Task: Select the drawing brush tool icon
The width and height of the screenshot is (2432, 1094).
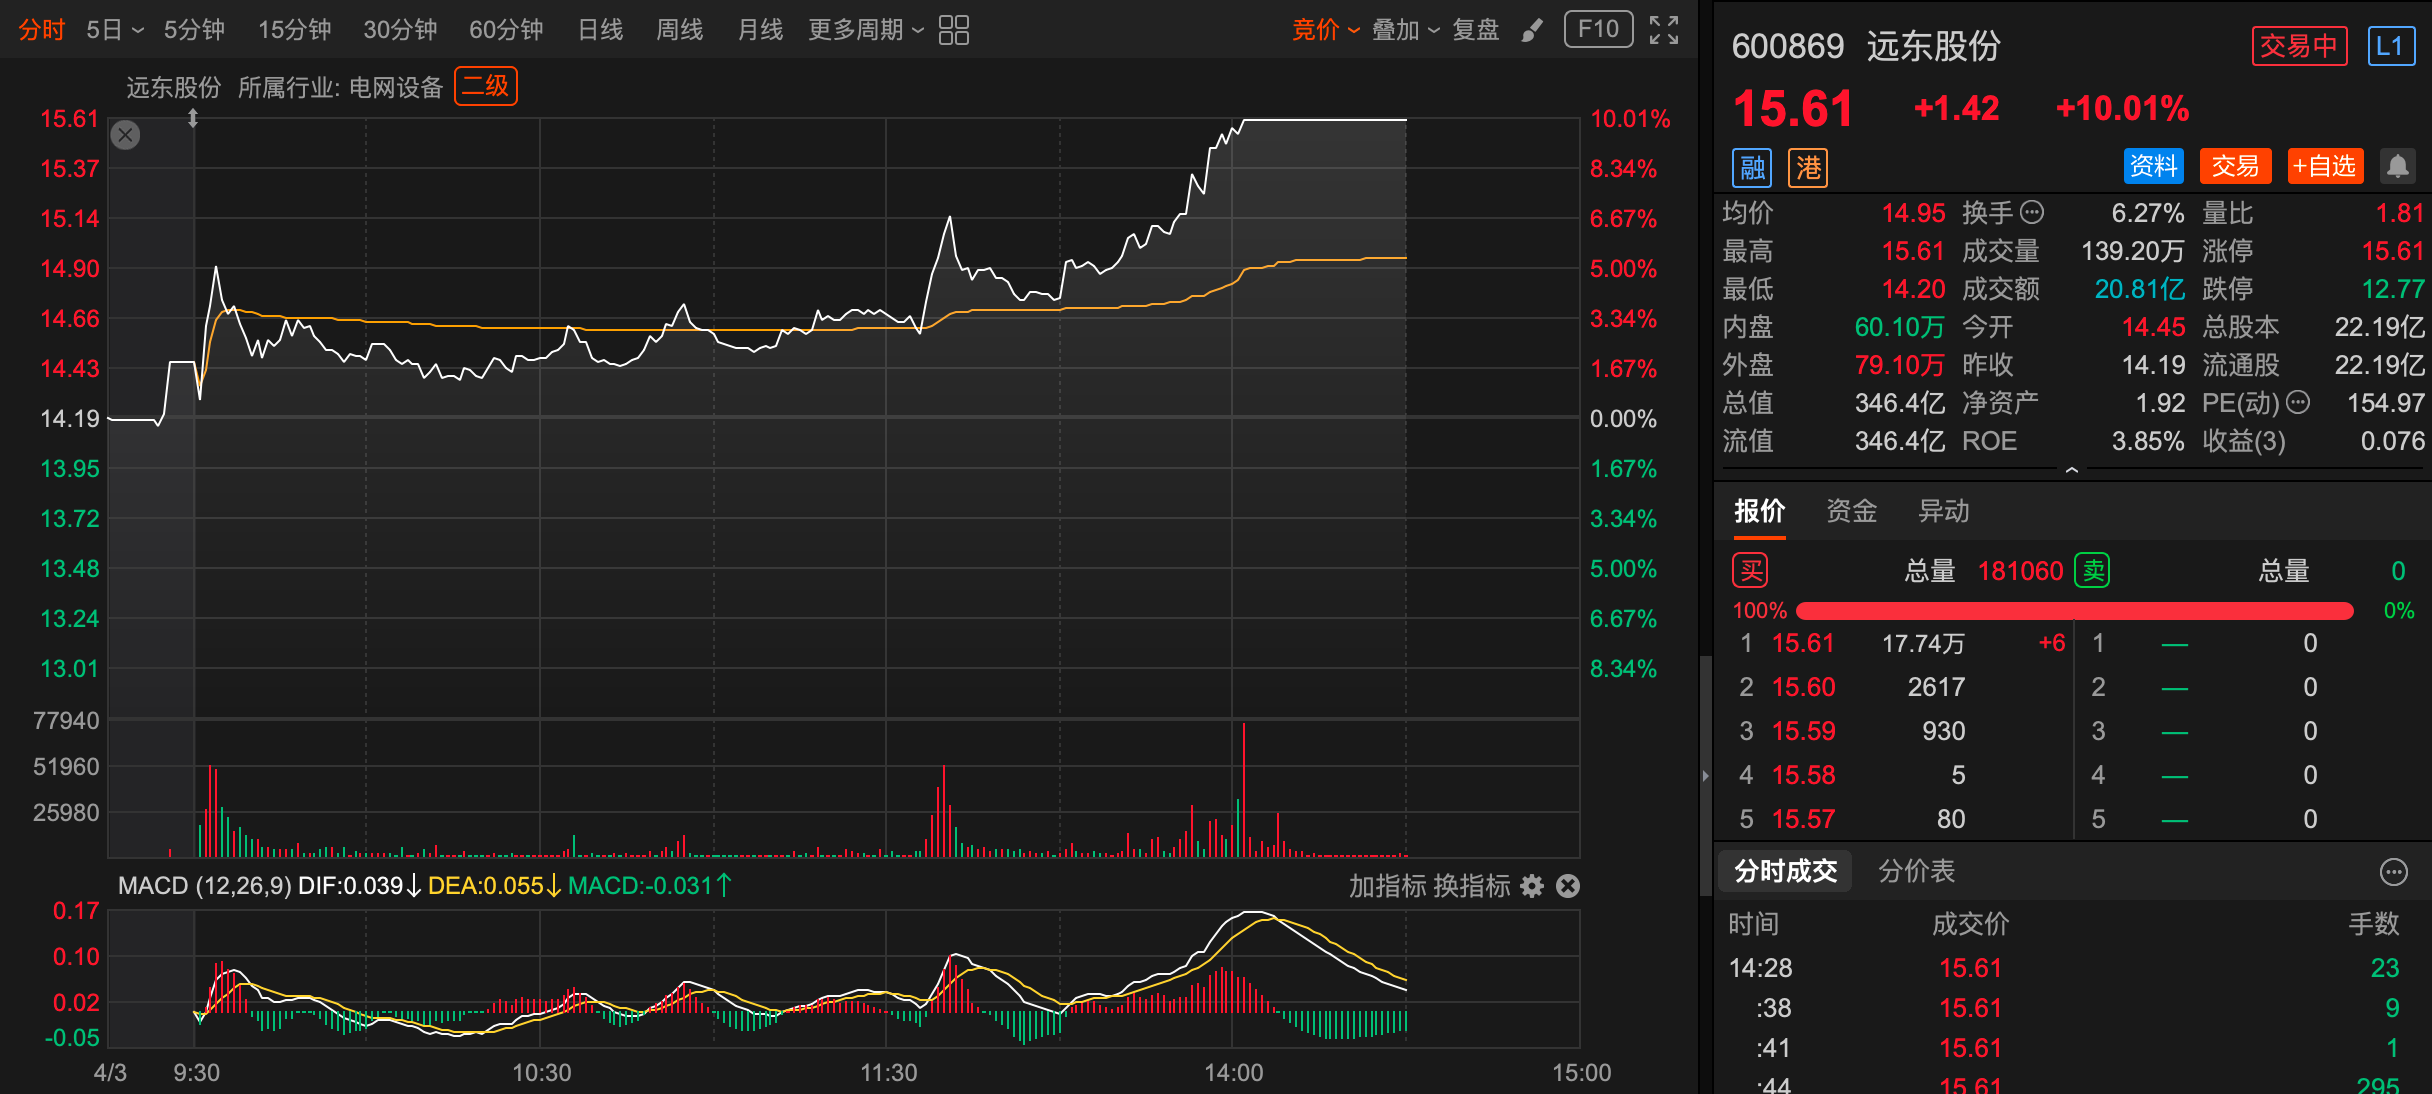Action: point(1531,31)
